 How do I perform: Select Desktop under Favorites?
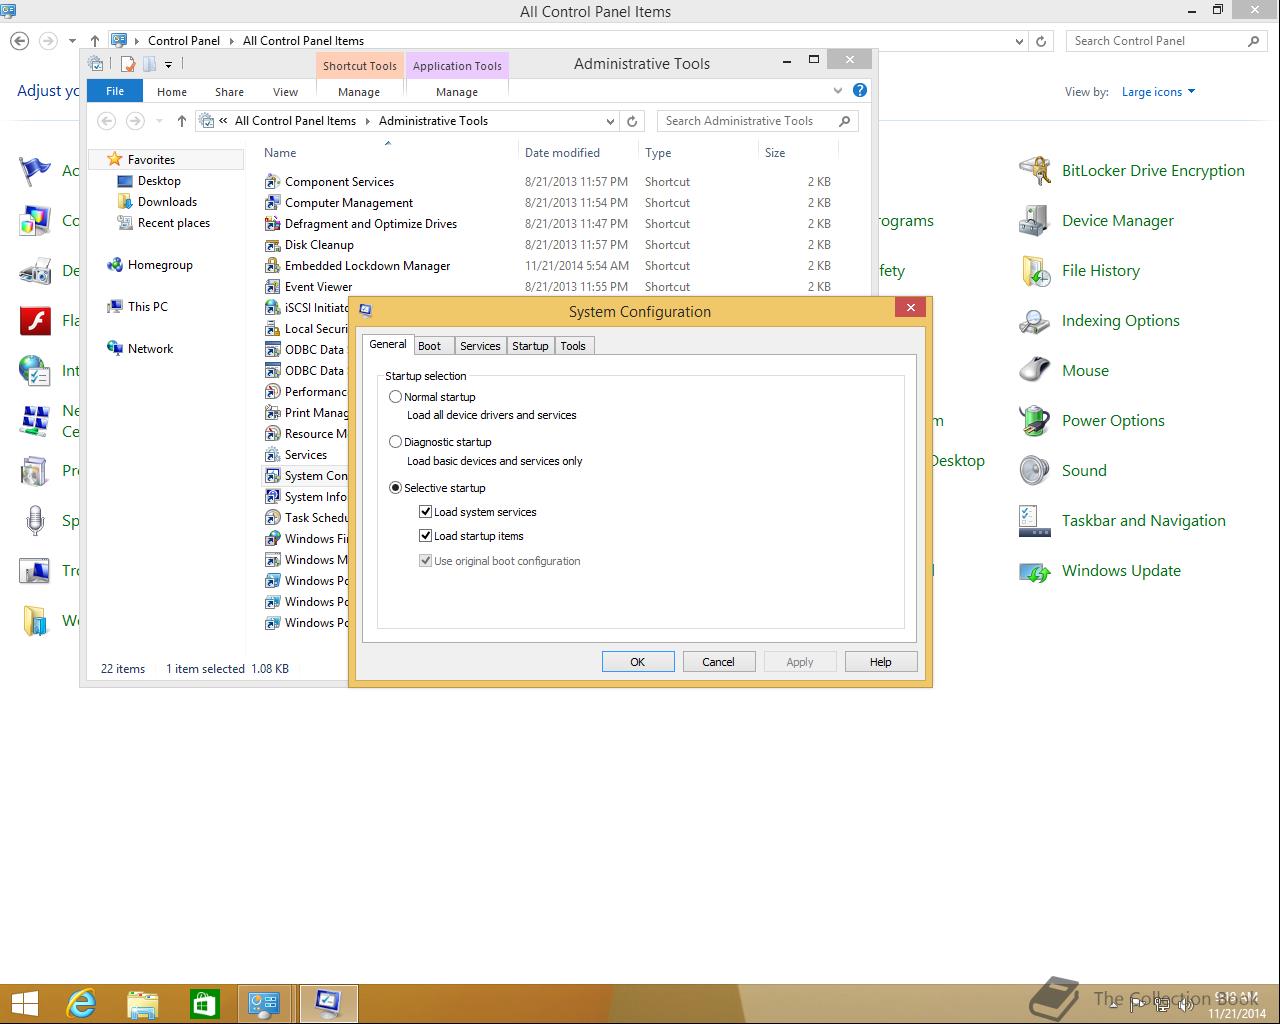pos(159,181)
